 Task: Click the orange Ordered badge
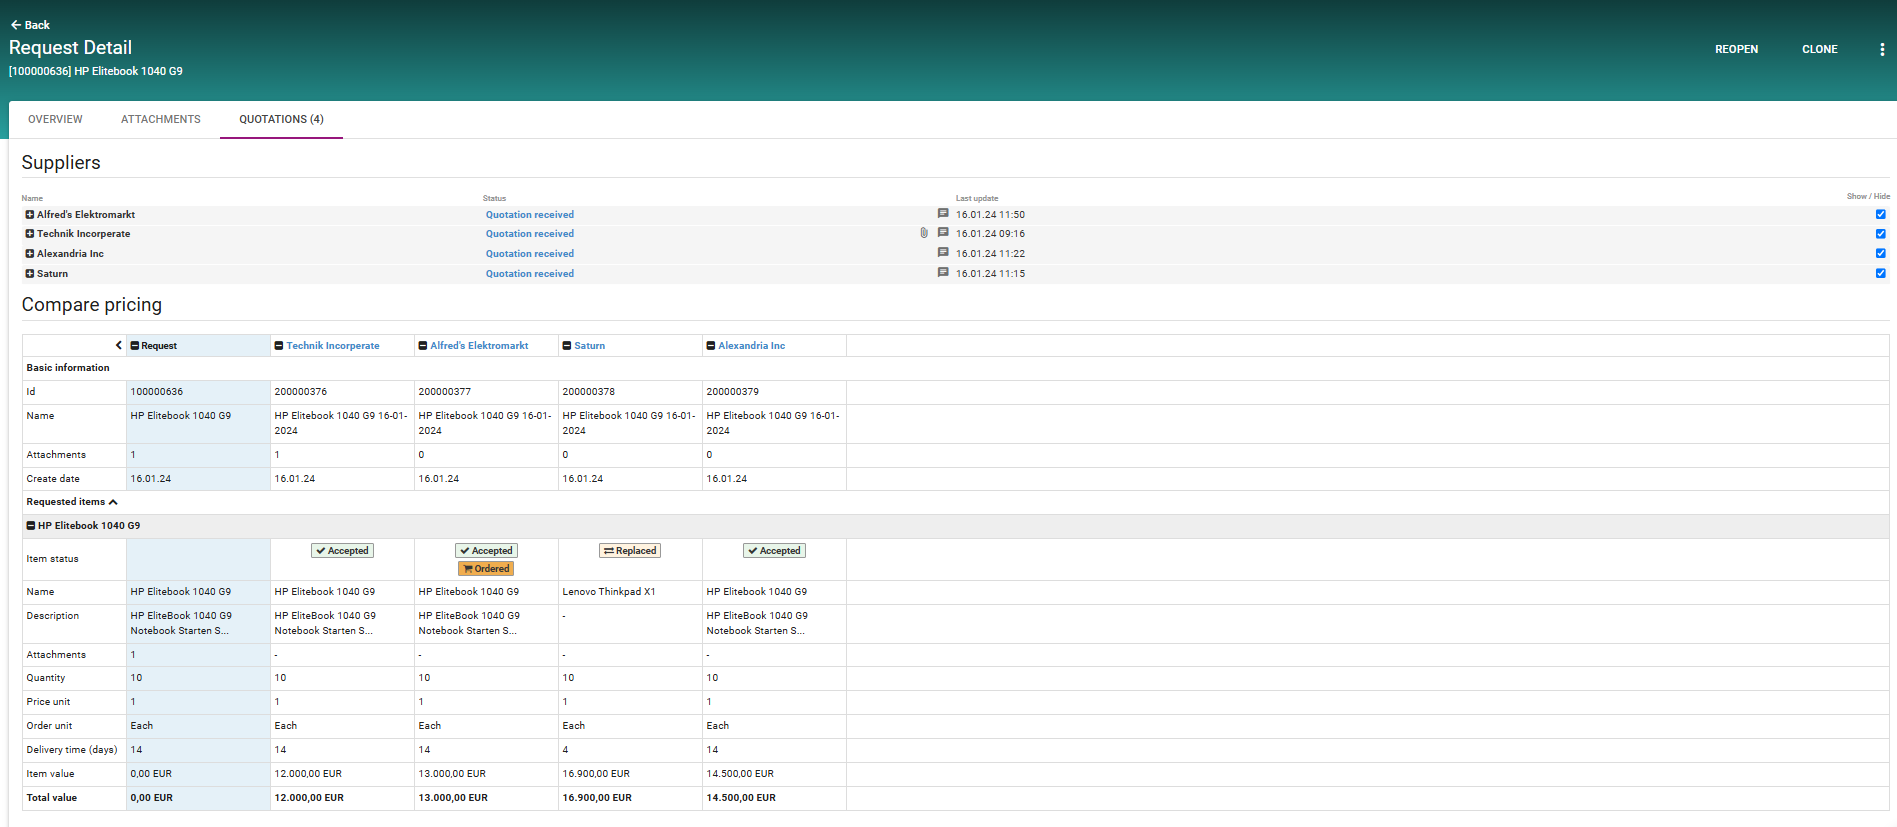pos(486,569)
